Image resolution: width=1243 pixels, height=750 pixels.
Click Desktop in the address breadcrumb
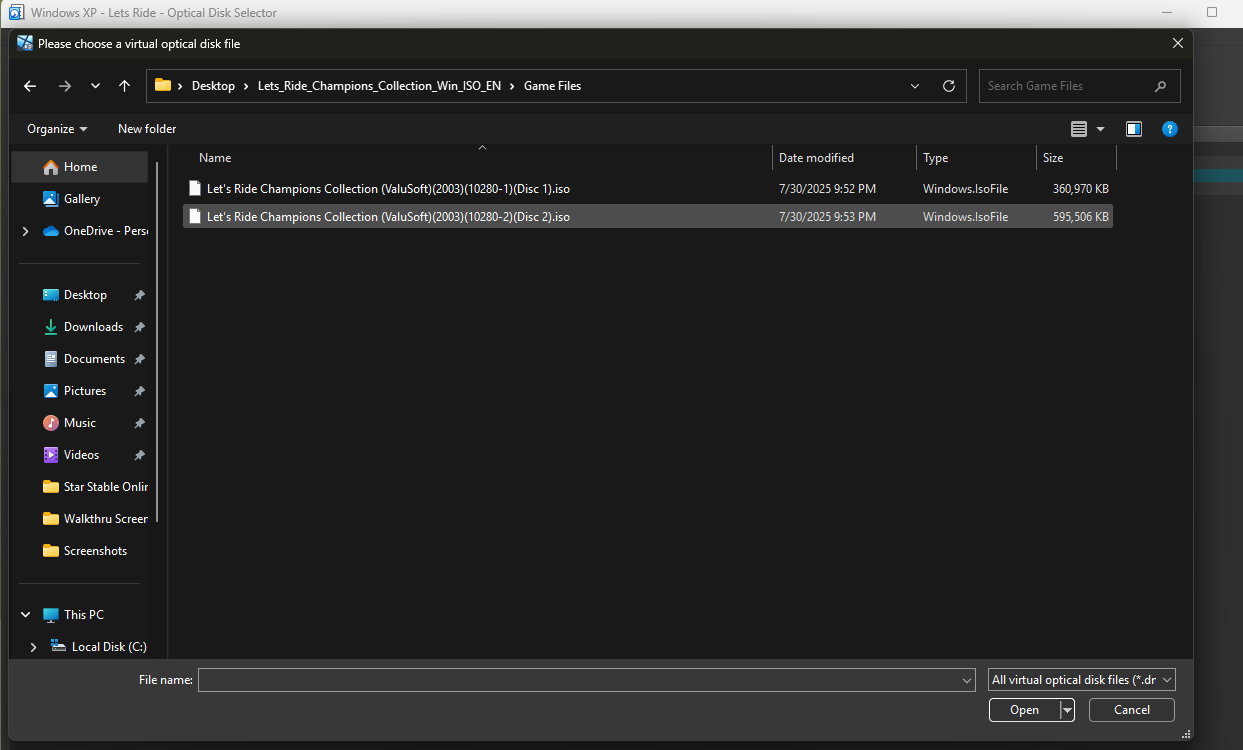point(213,86)
